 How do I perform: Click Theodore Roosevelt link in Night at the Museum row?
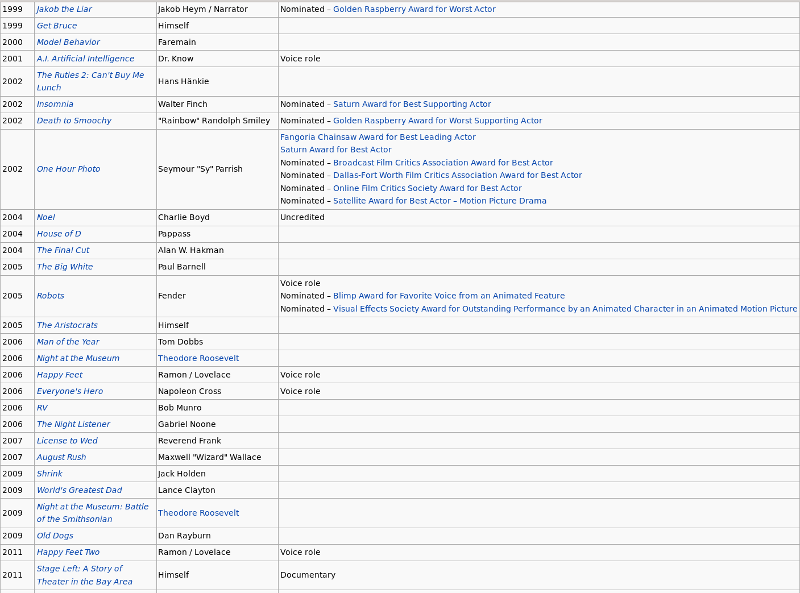coord(198,358)
